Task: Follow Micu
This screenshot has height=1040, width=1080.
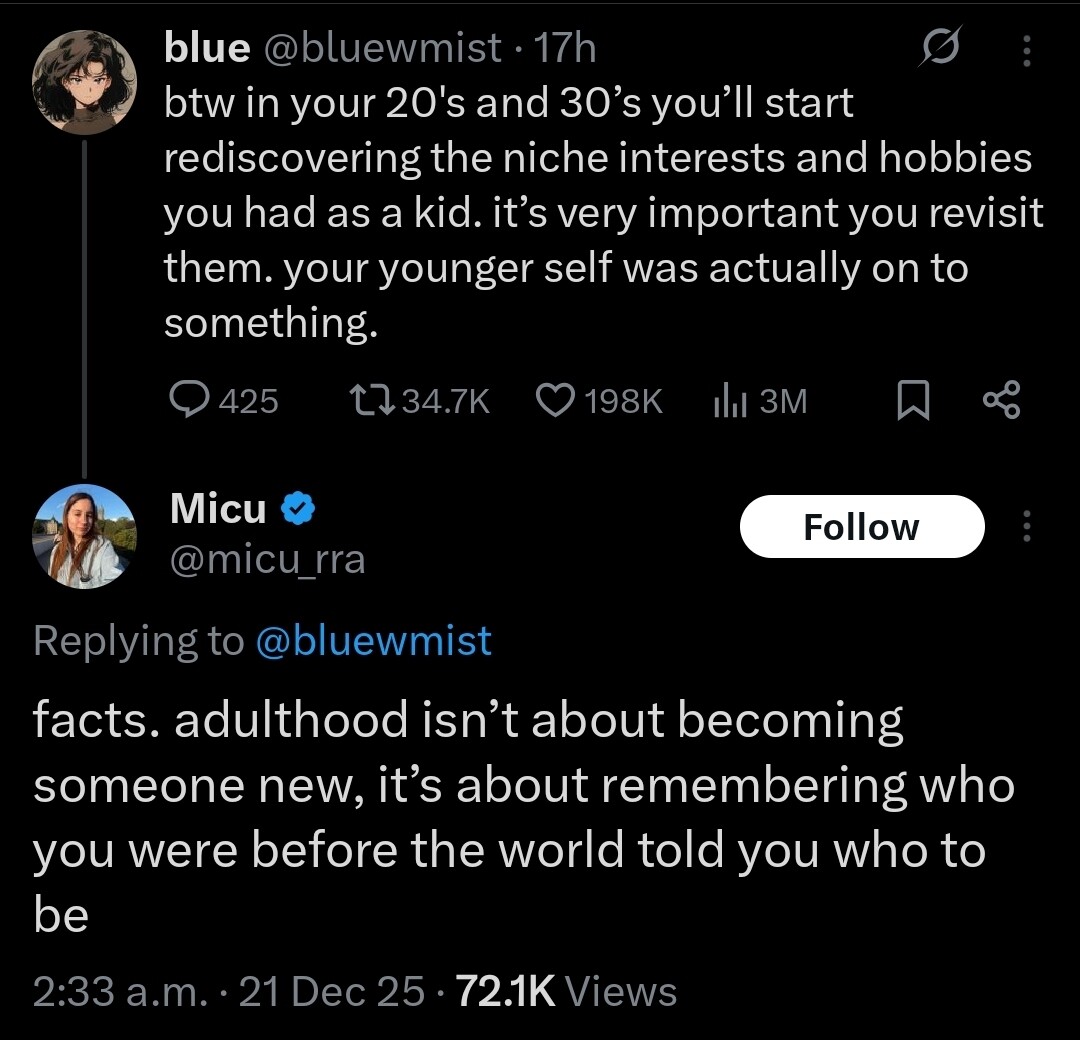Action: point(861,527)
